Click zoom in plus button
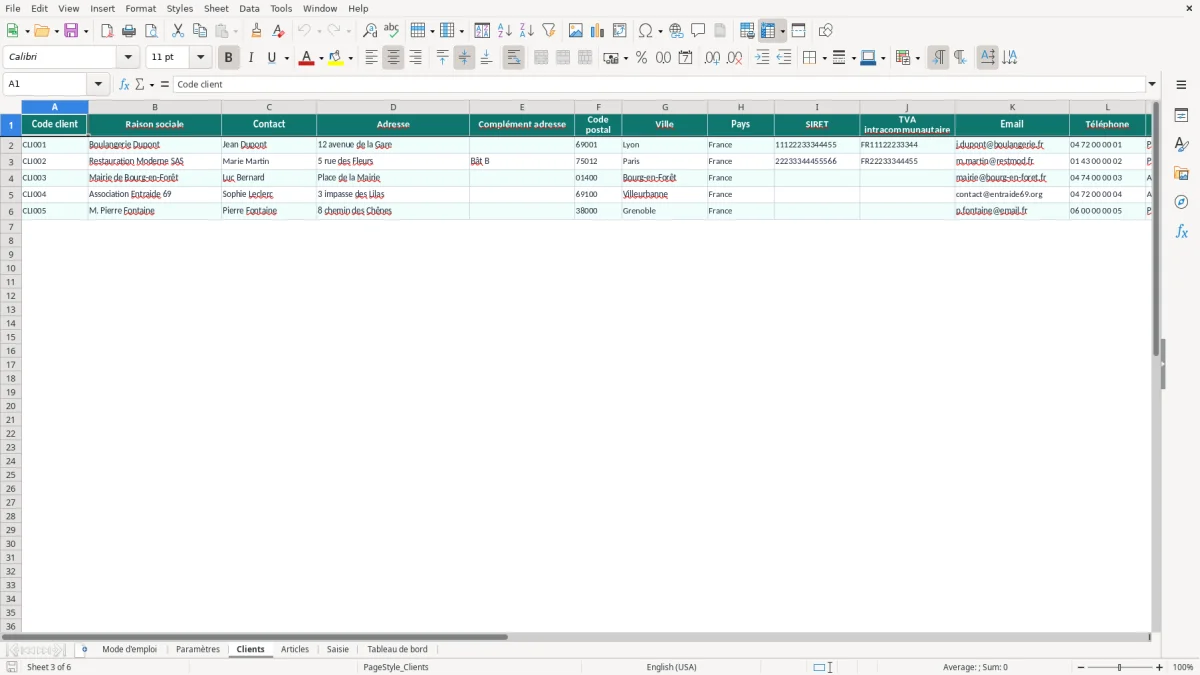The image size is (1200, 675). point(1160,667)
